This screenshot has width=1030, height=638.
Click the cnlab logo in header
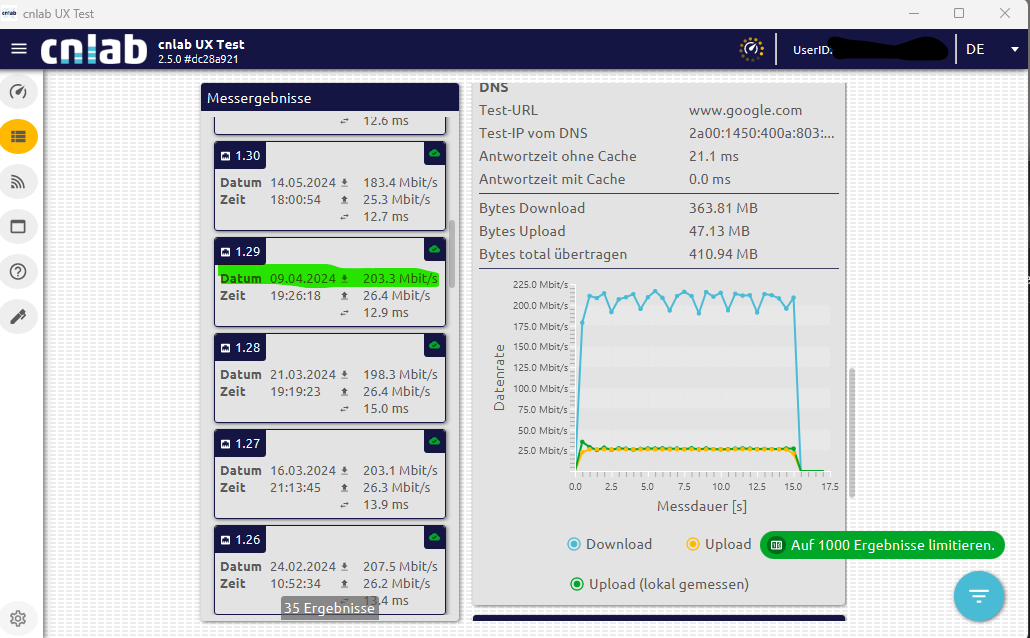click(94, 49)
